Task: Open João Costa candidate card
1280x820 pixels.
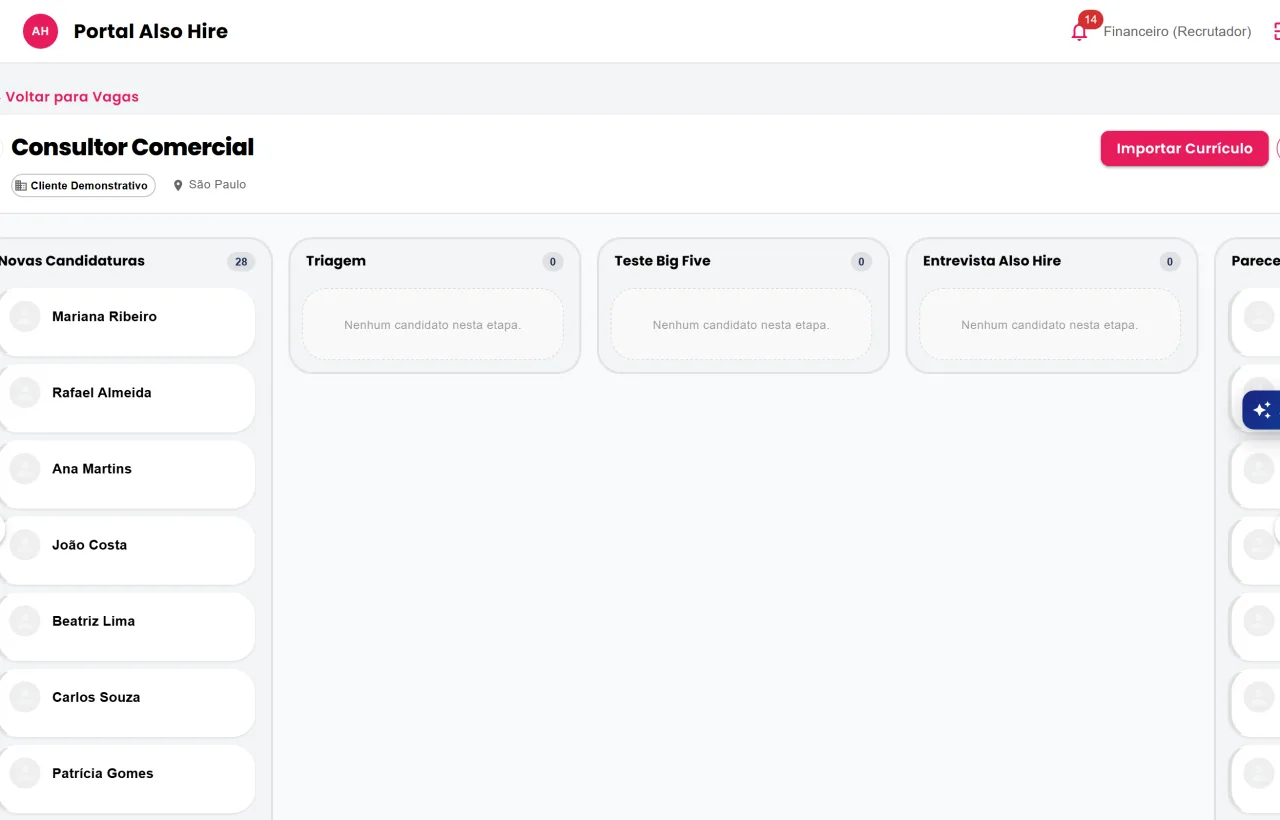Action: pyautogui.click(x=126, y=550)
